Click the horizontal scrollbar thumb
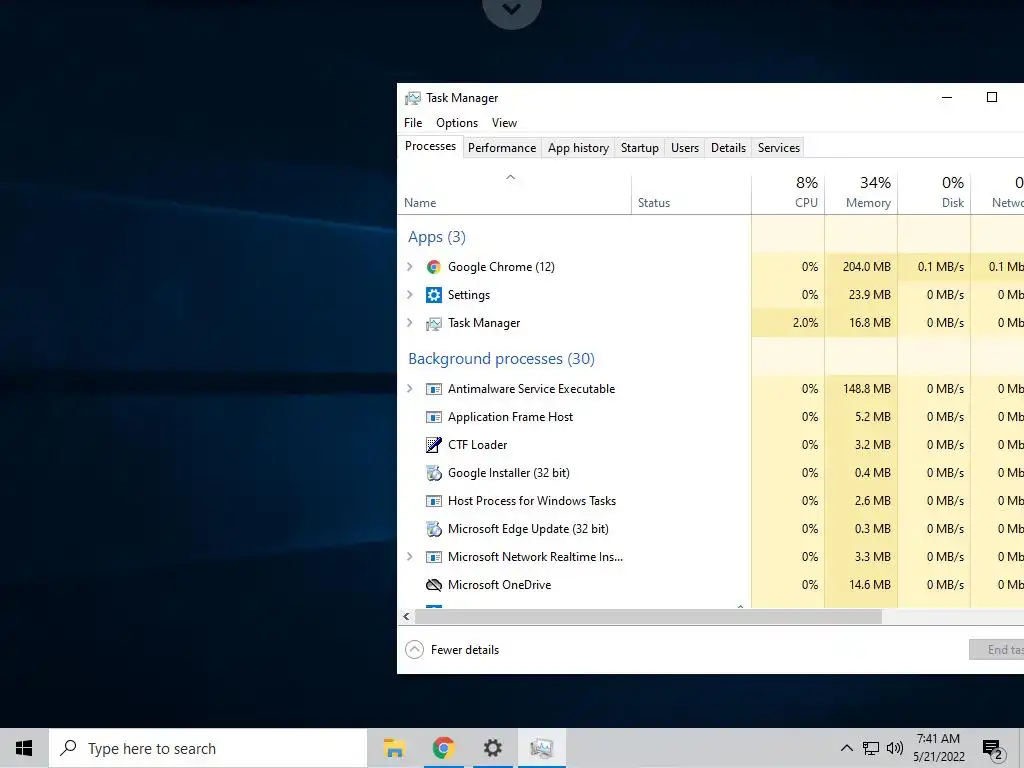Viewport: 1024px width, 768px height. [648, 616]
